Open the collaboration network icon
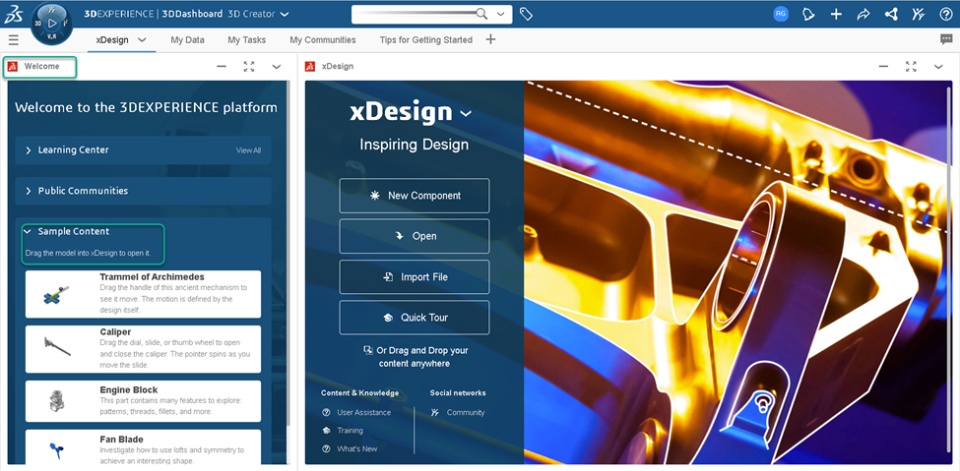This screenshot has height=471, width=960. click(891, 14)
